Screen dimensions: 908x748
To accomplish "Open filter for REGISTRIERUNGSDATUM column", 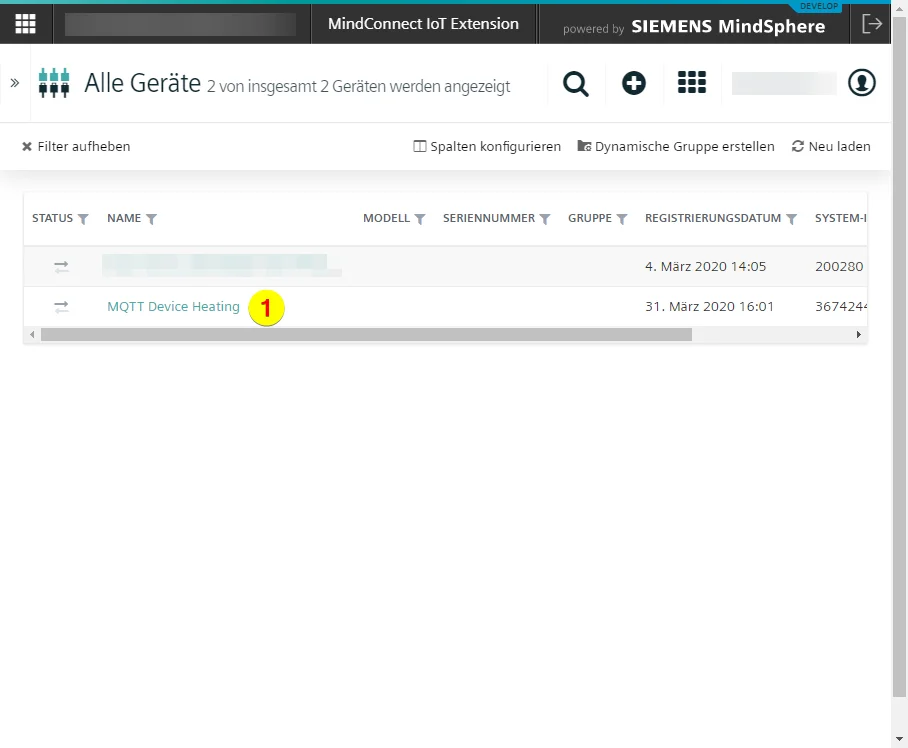I will [x=791, y=219].
